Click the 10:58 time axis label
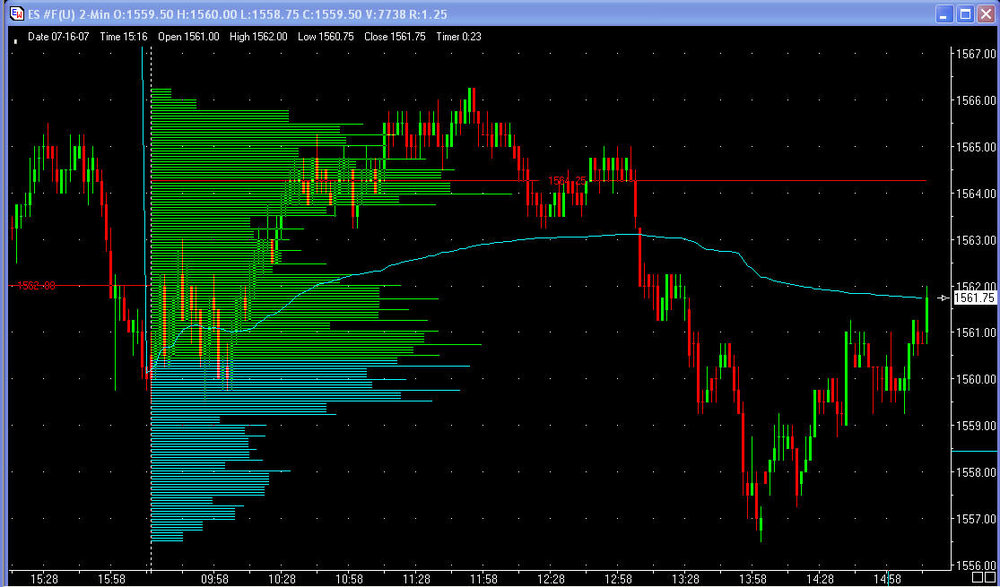 pos(348,579)
